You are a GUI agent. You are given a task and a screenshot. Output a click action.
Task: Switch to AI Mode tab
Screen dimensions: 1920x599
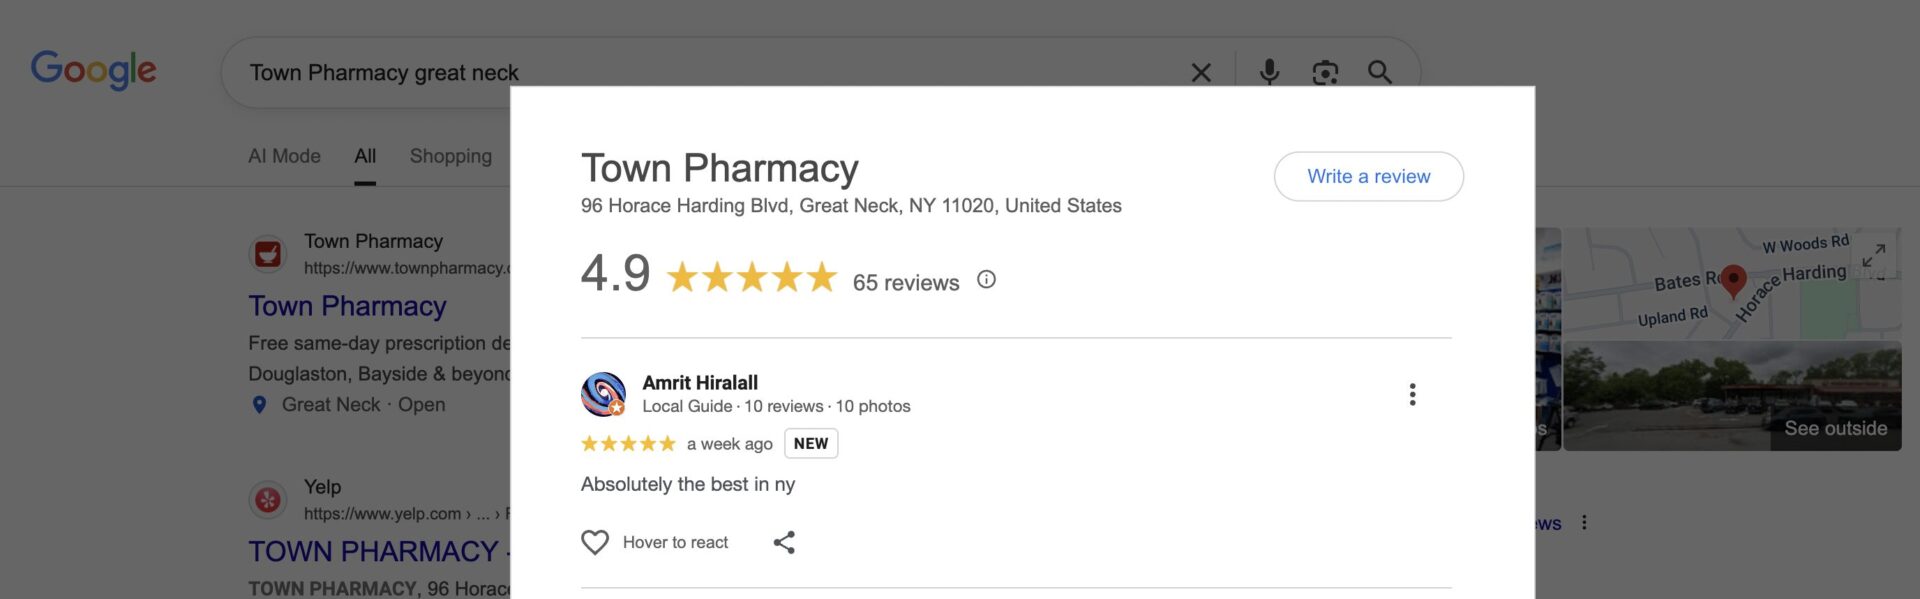(x=284, y=156)
